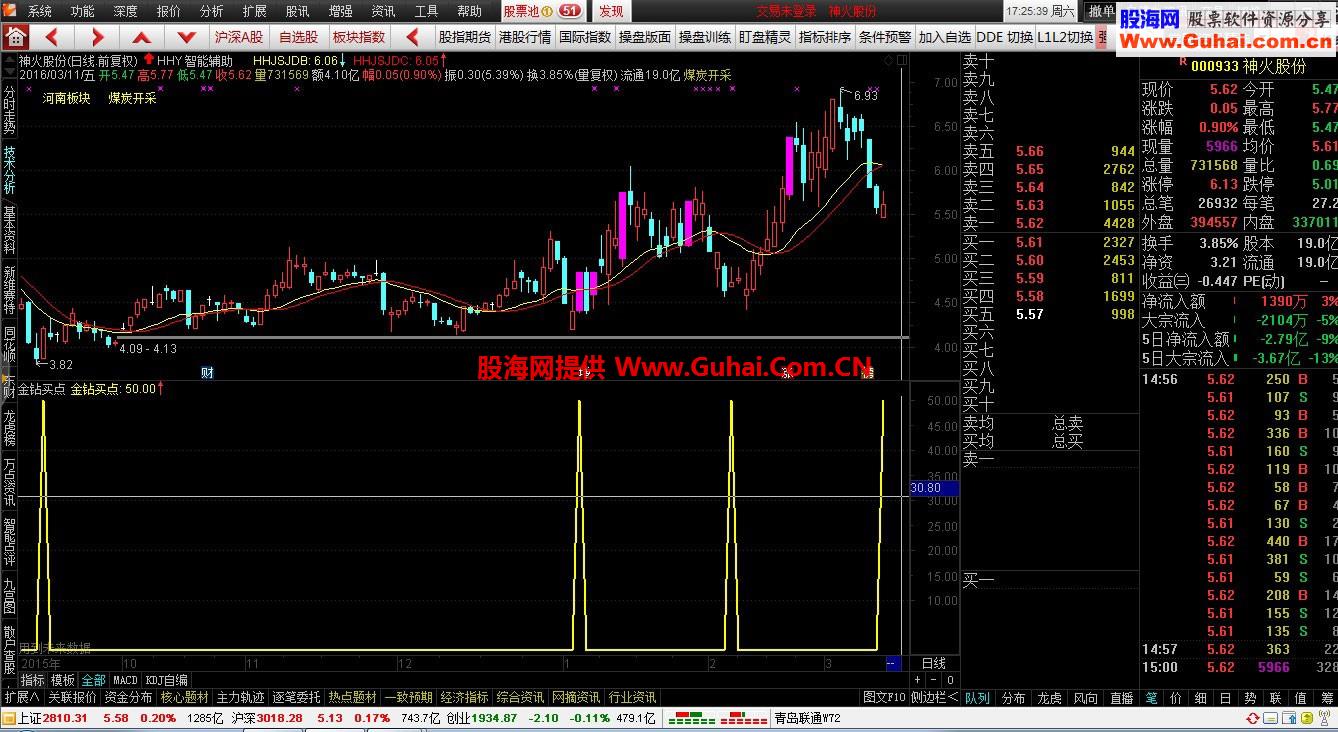Select the 笔 tab in the trades panel
This screenshot has height=732, width=1338.
click(x=1152, y=698)
